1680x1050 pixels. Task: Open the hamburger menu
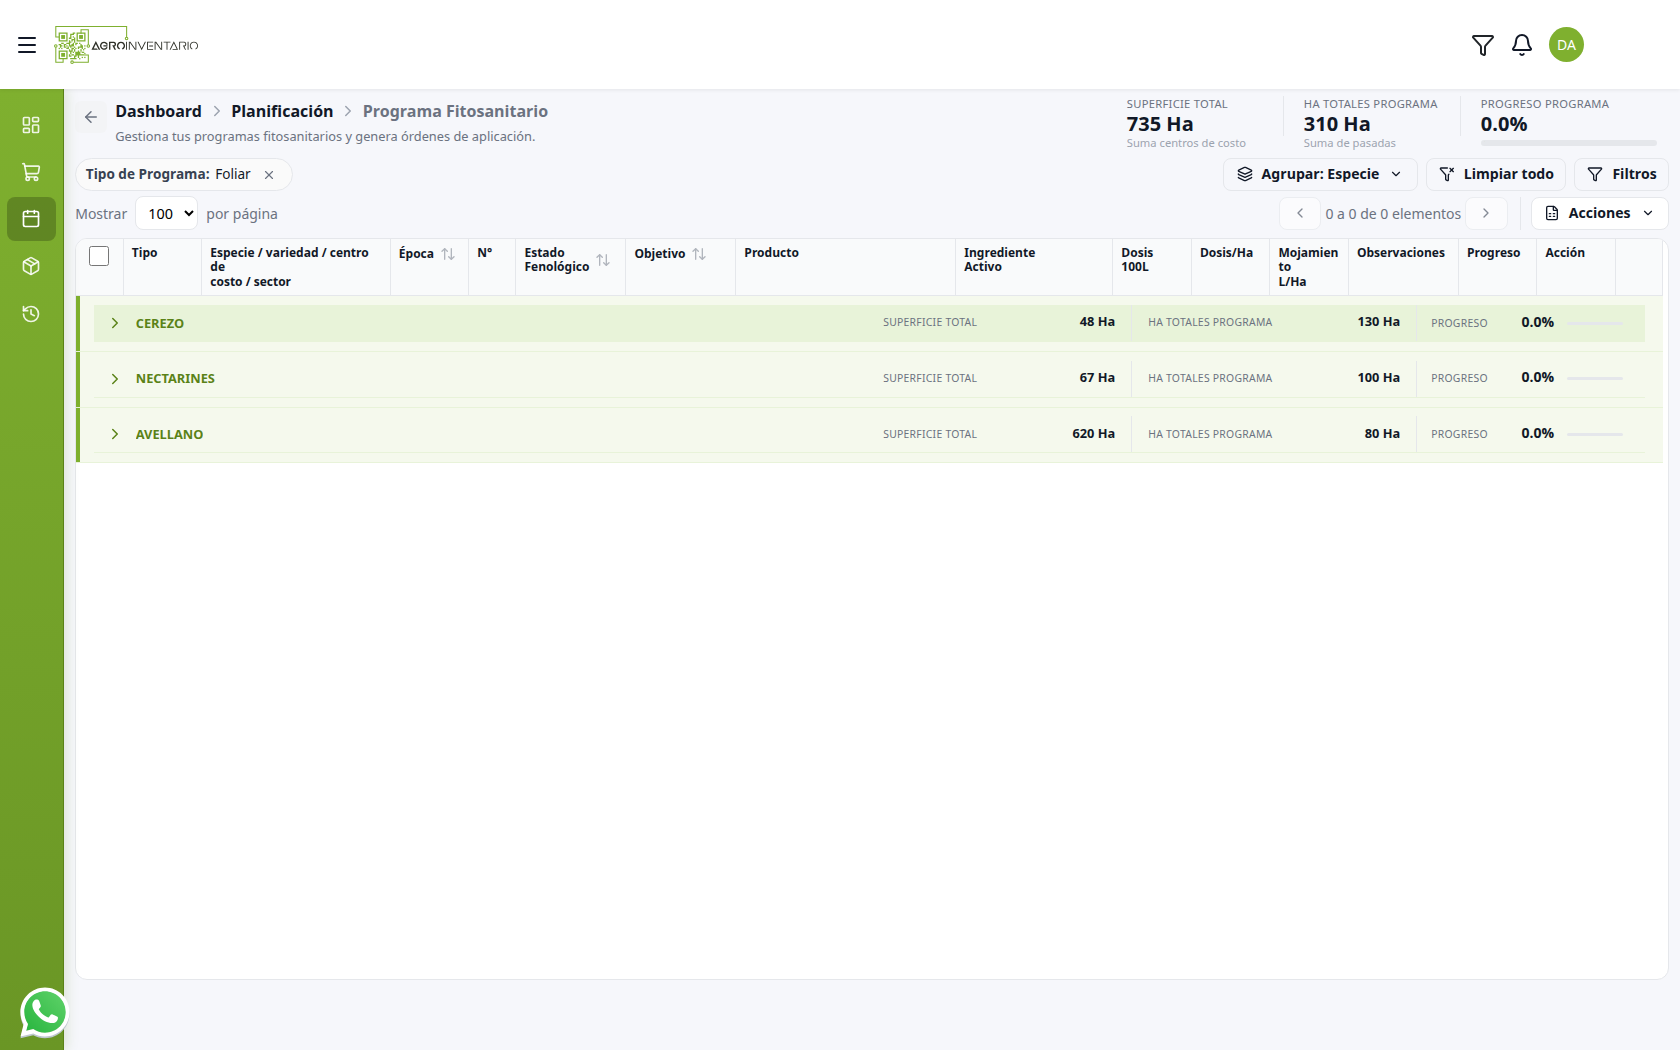pyautogui.click(x=27, y=45)
